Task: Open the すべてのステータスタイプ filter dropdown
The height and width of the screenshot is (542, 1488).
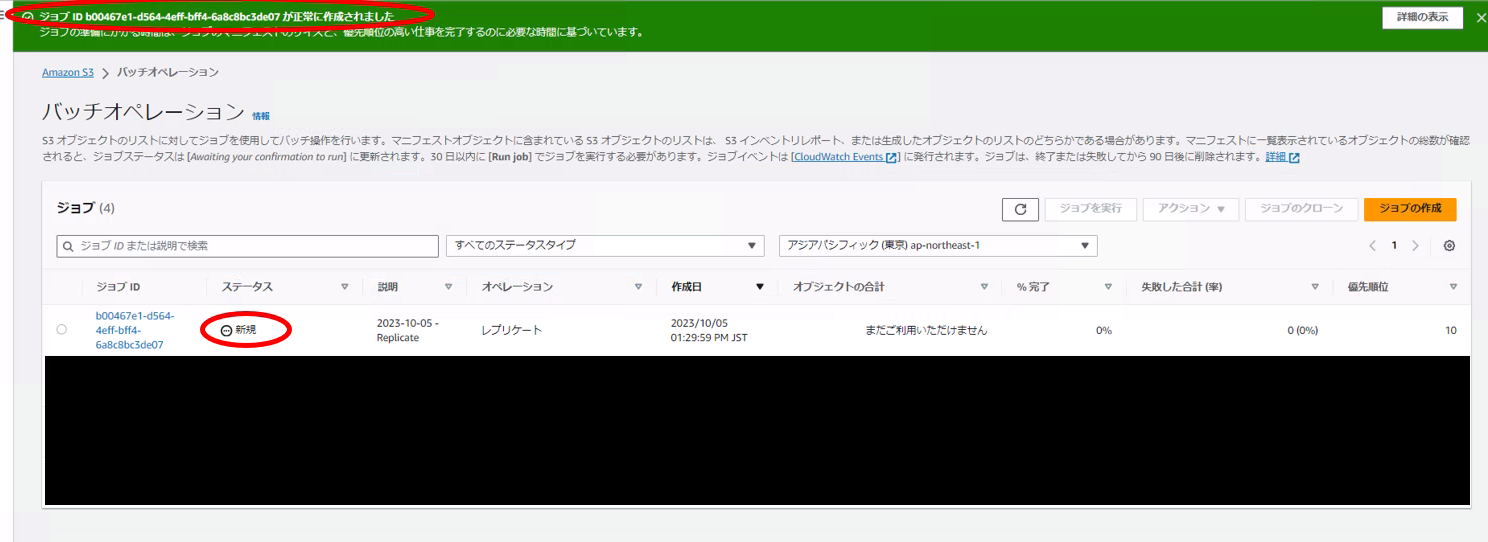Action: click(x=607, y=246)
